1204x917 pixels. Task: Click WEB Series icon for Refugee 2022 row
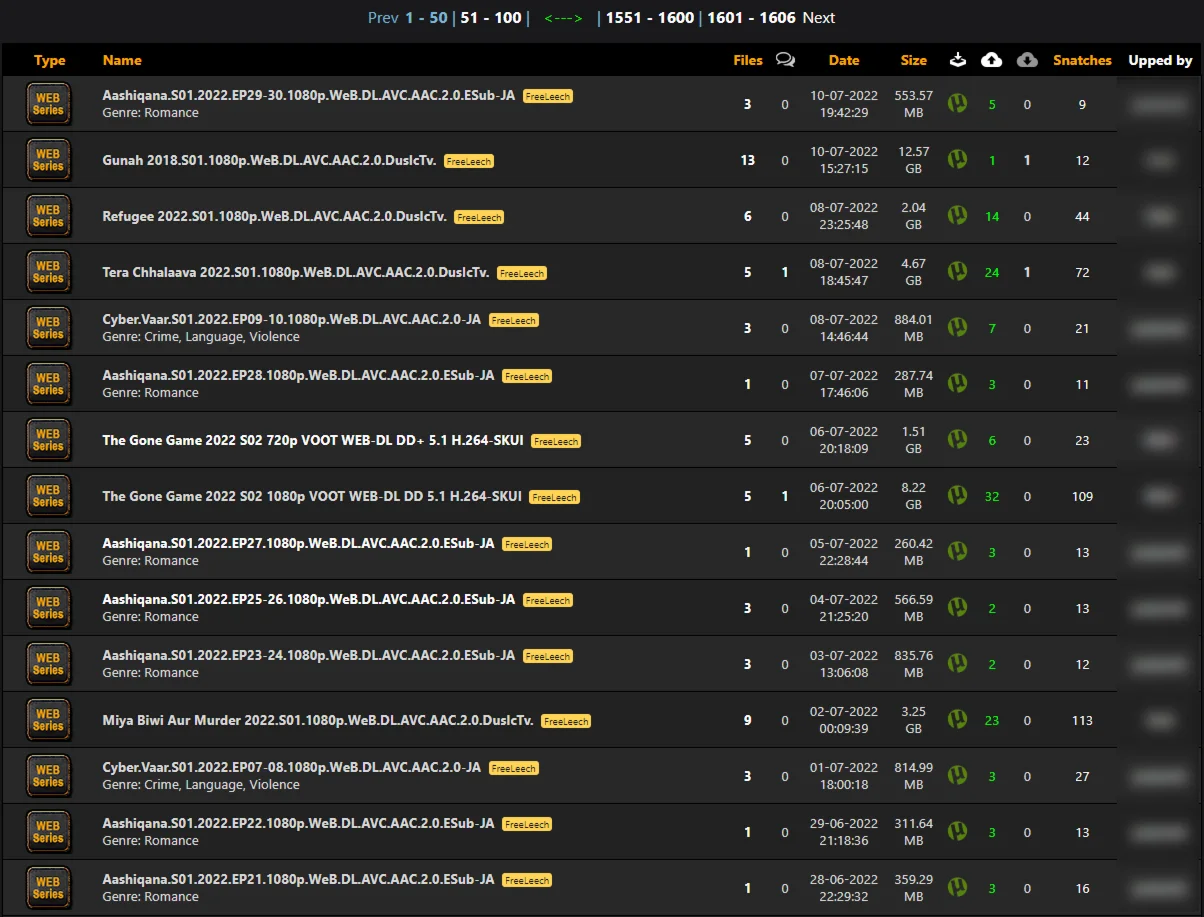point(48,216)
